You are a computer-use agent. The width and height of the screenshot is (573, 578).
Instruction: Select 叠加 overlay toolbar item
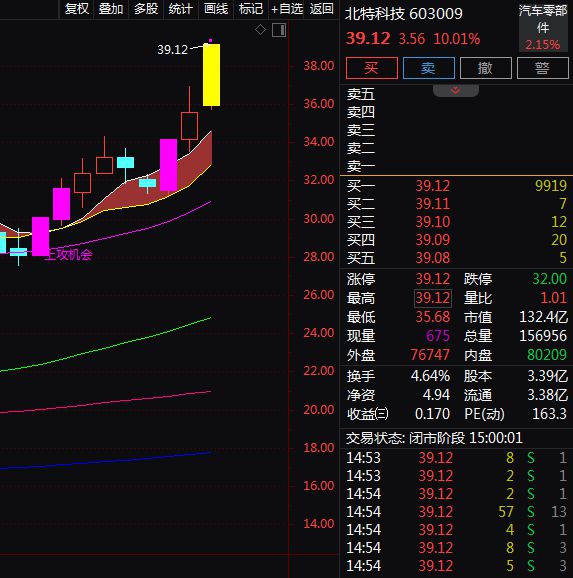[111, 8]
